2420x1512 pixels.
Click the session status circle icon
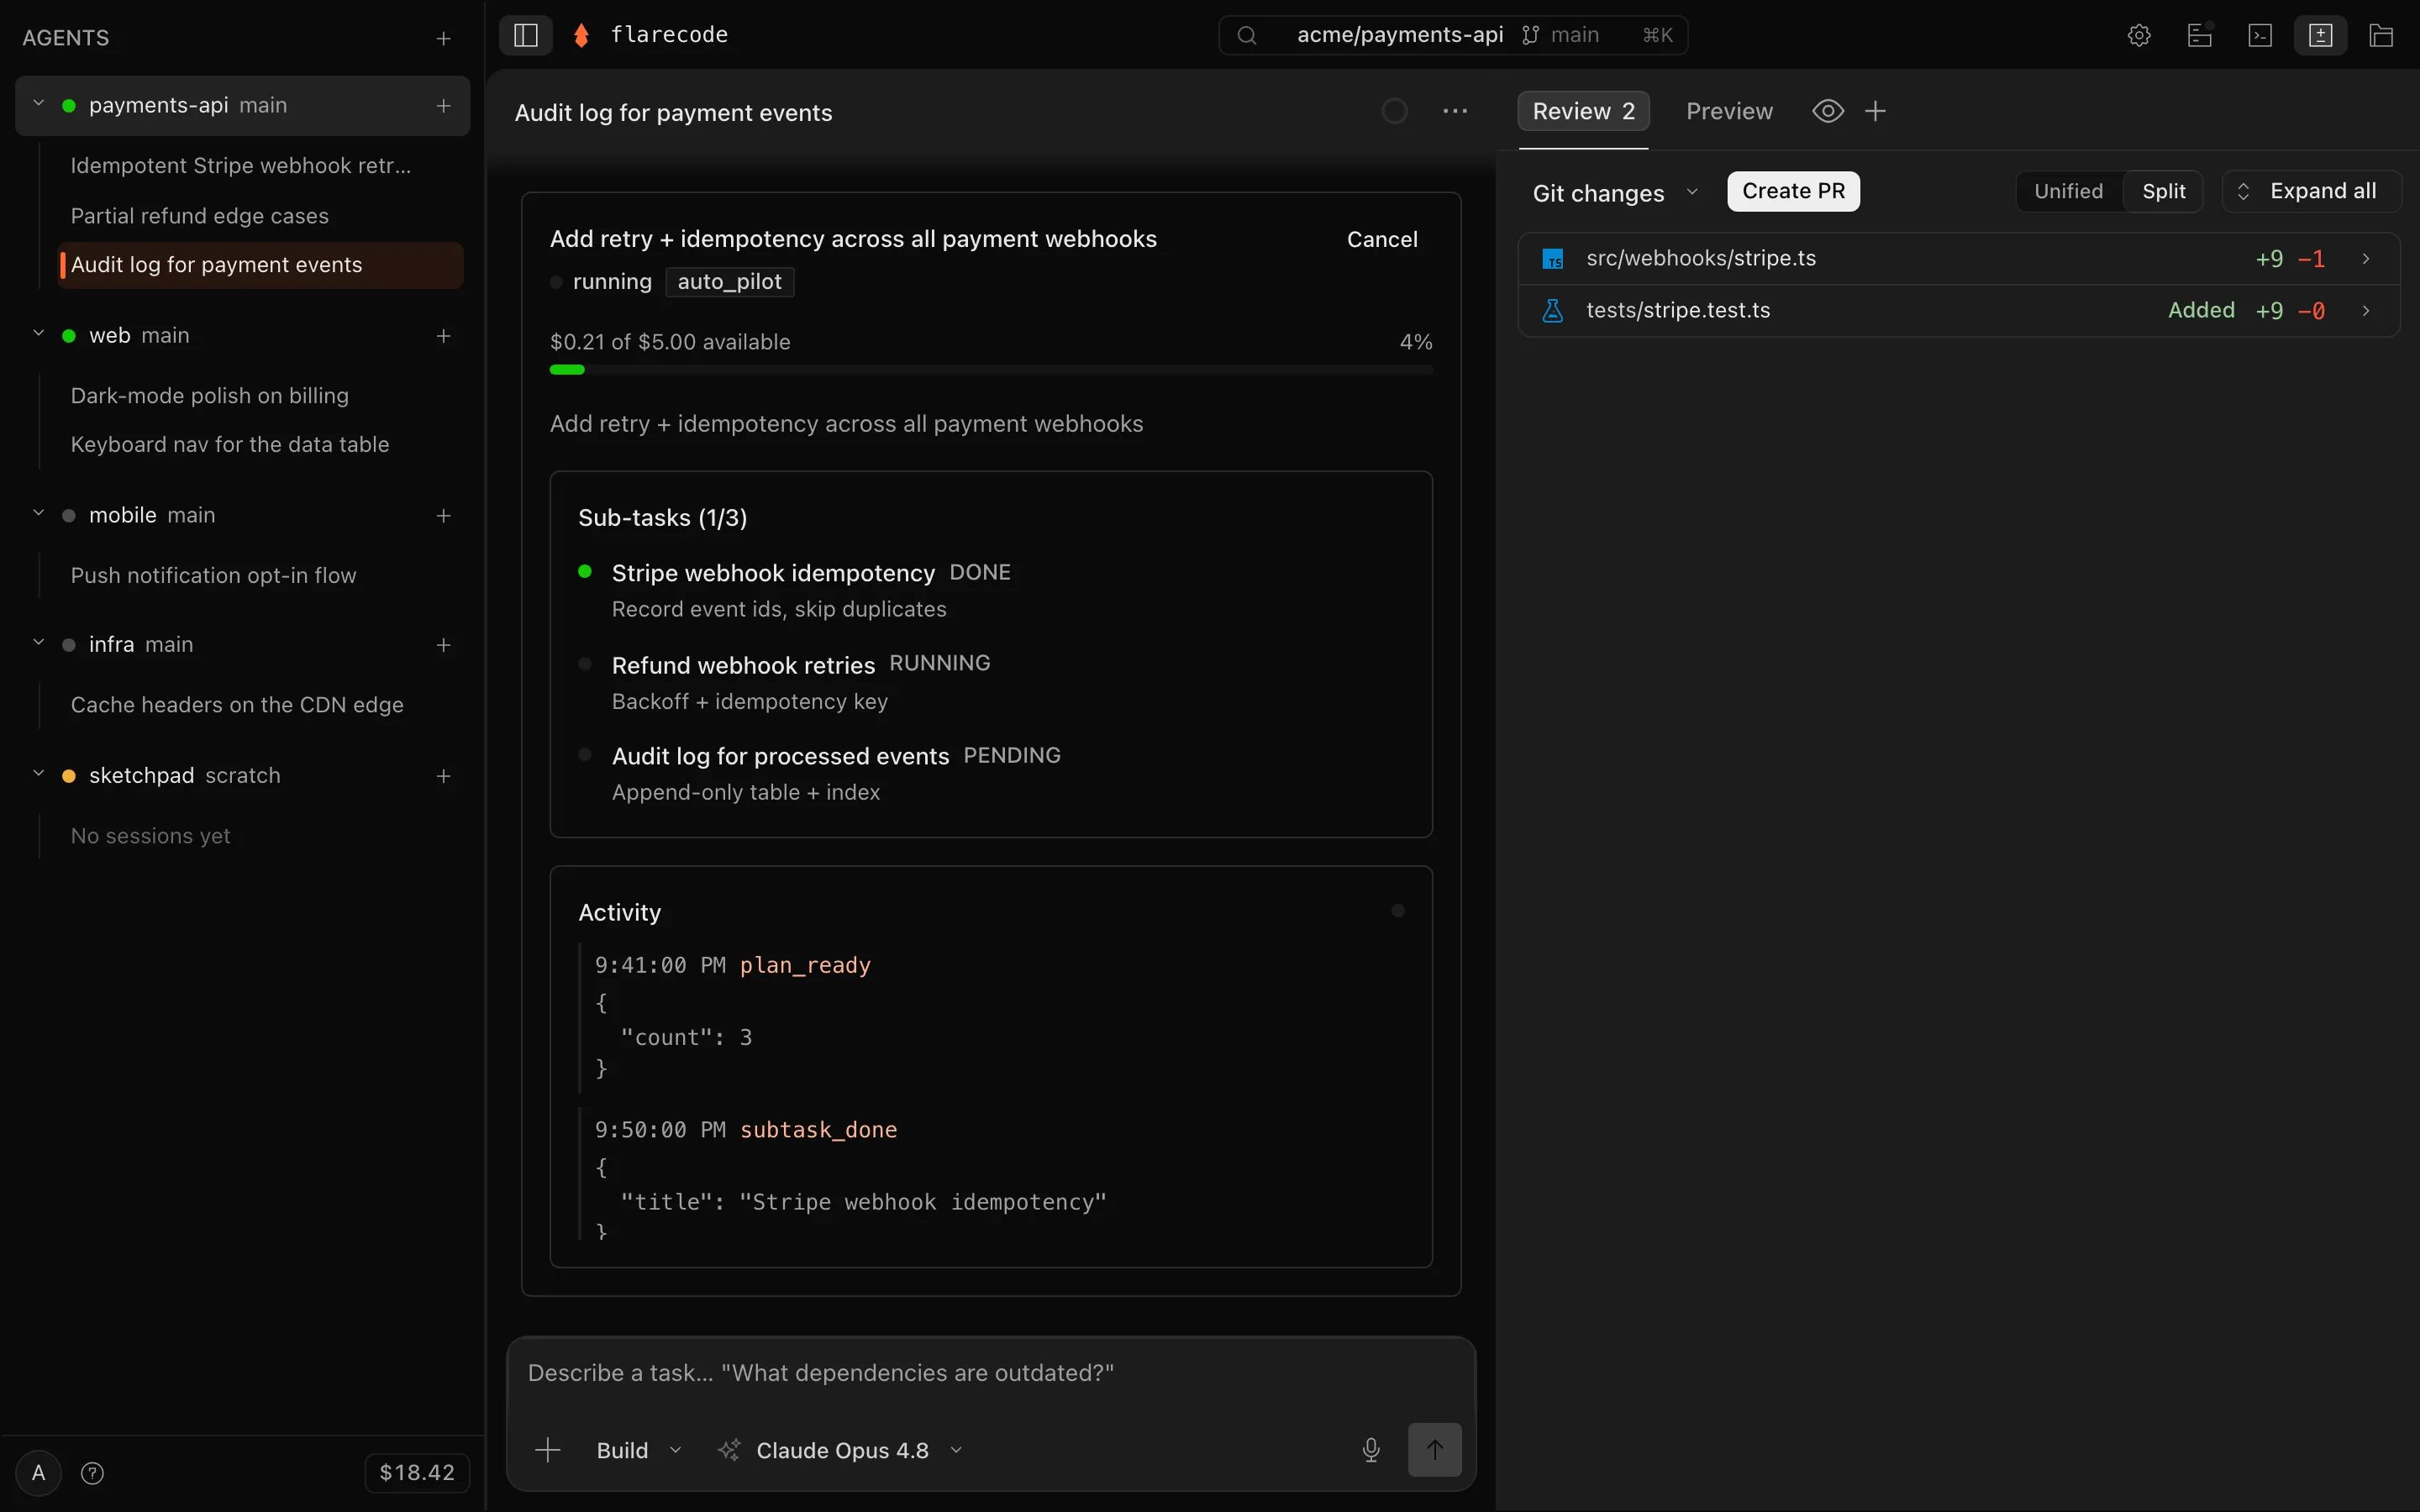pos(1395,111)
